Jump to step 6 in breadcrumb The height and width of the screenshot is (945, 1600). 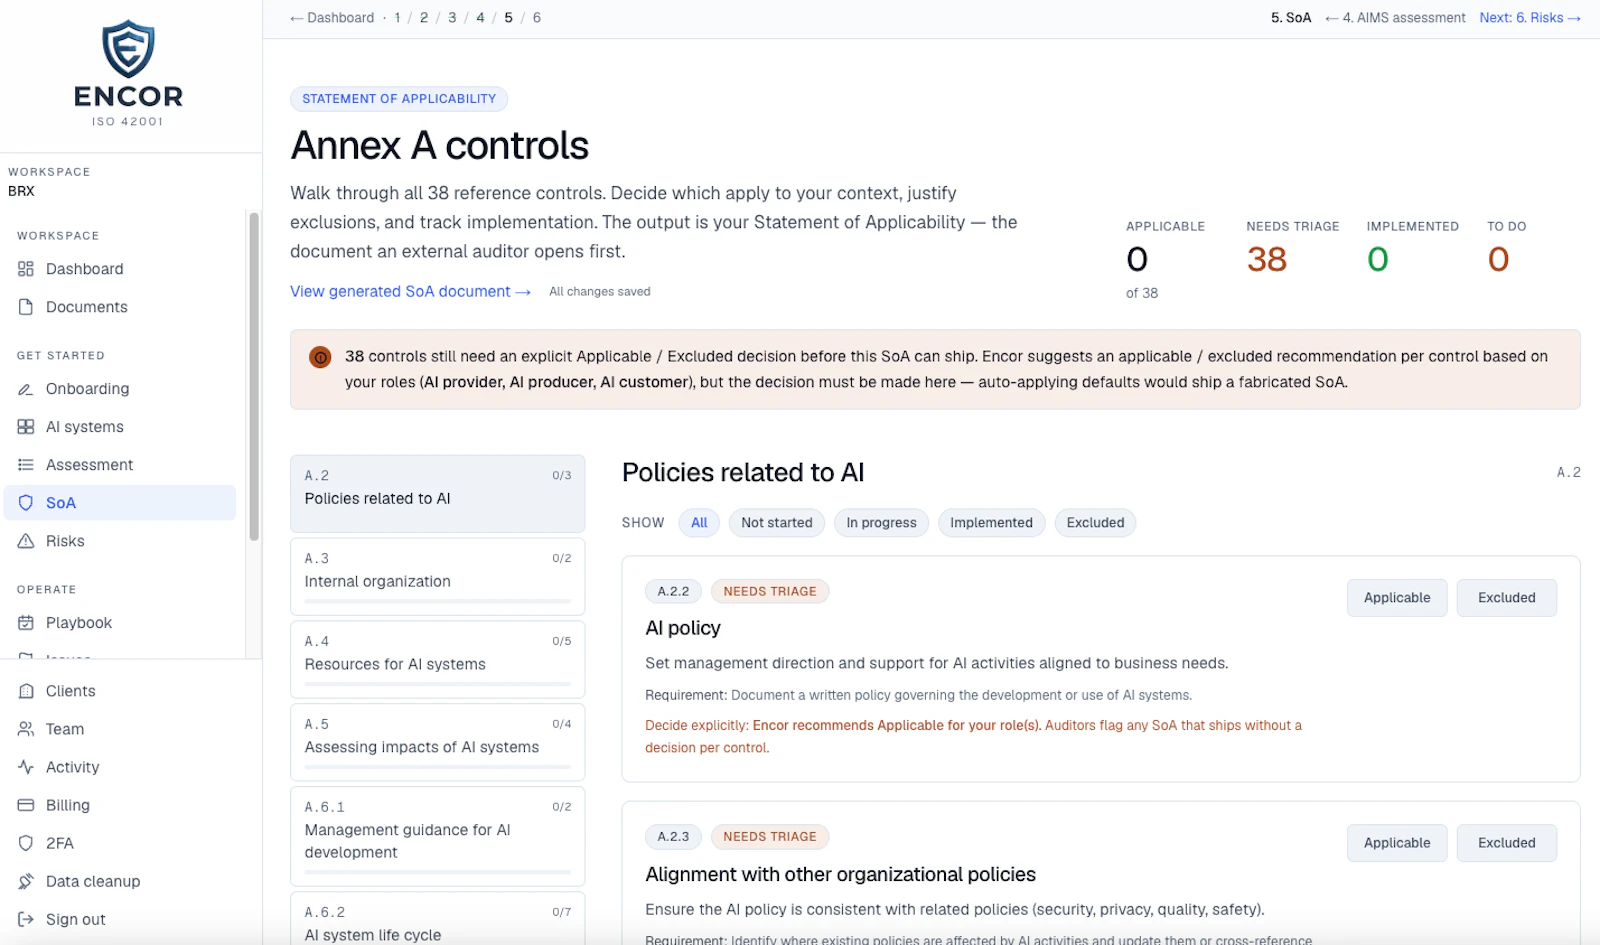point(537,18)
